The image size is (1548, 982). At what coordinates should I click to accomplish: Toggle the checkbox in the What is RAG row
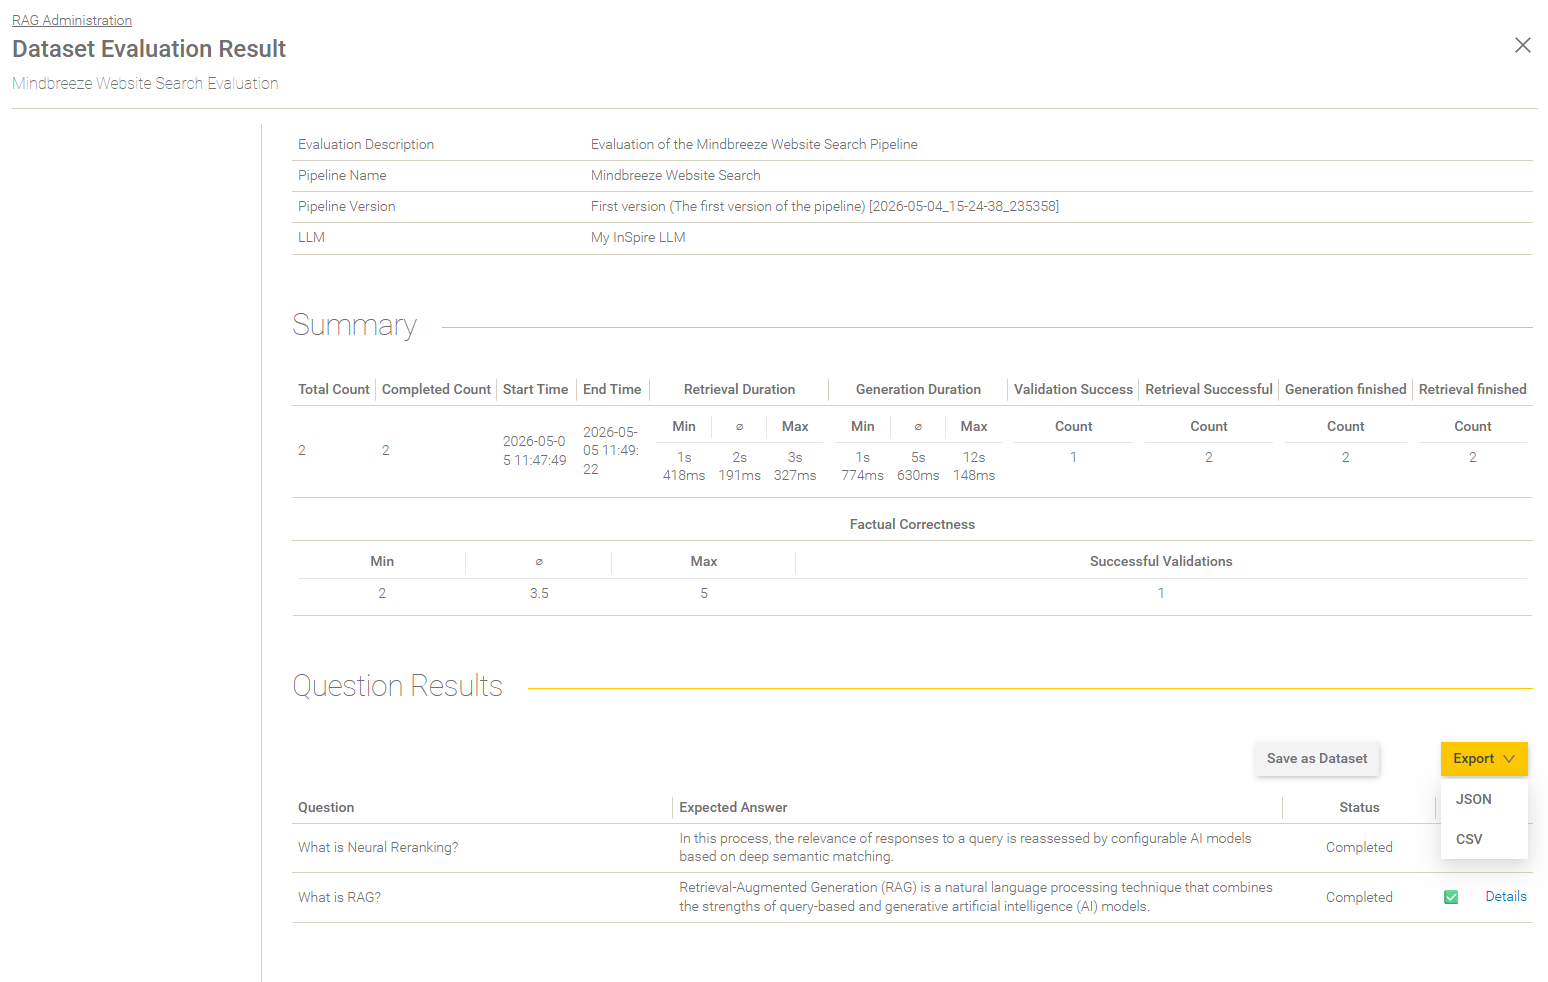(x=1451, y=897)
